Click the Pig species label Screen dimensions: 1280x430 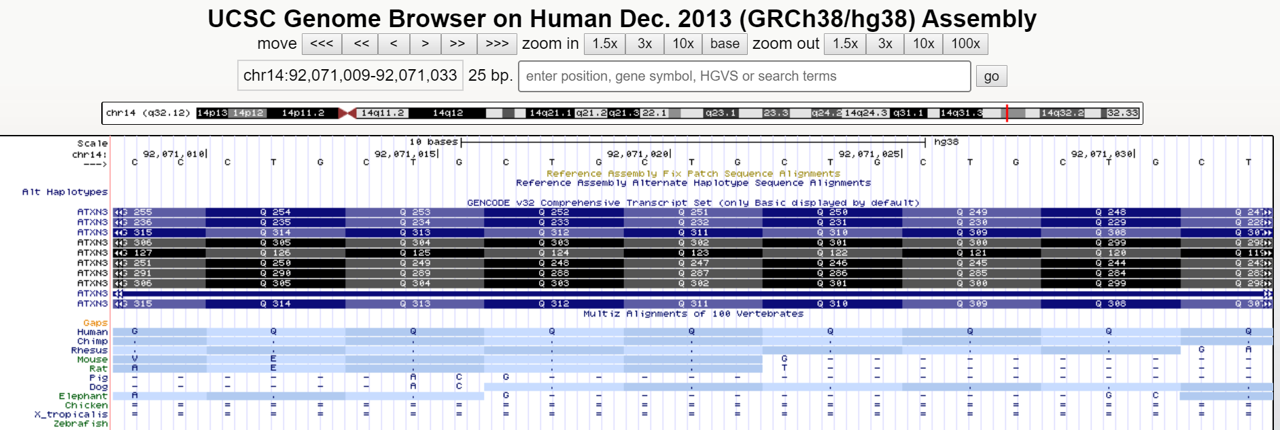[x=99, y=377]
